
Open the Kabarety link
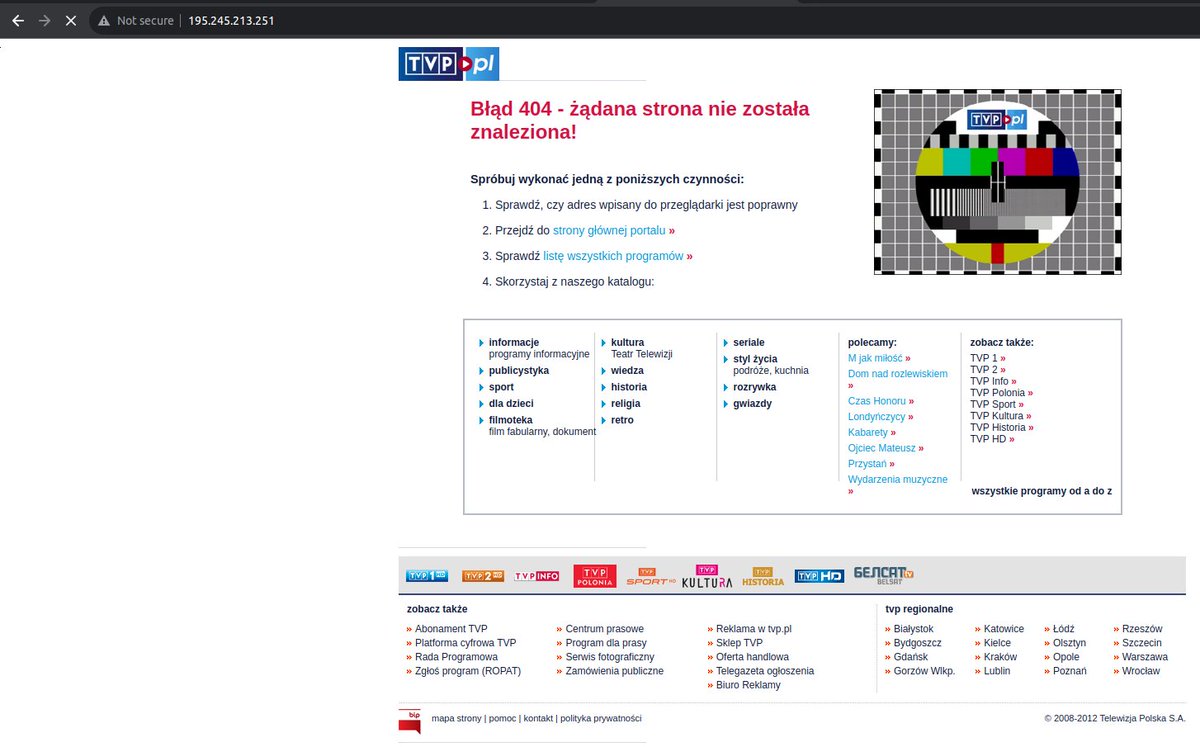[868, 432]
